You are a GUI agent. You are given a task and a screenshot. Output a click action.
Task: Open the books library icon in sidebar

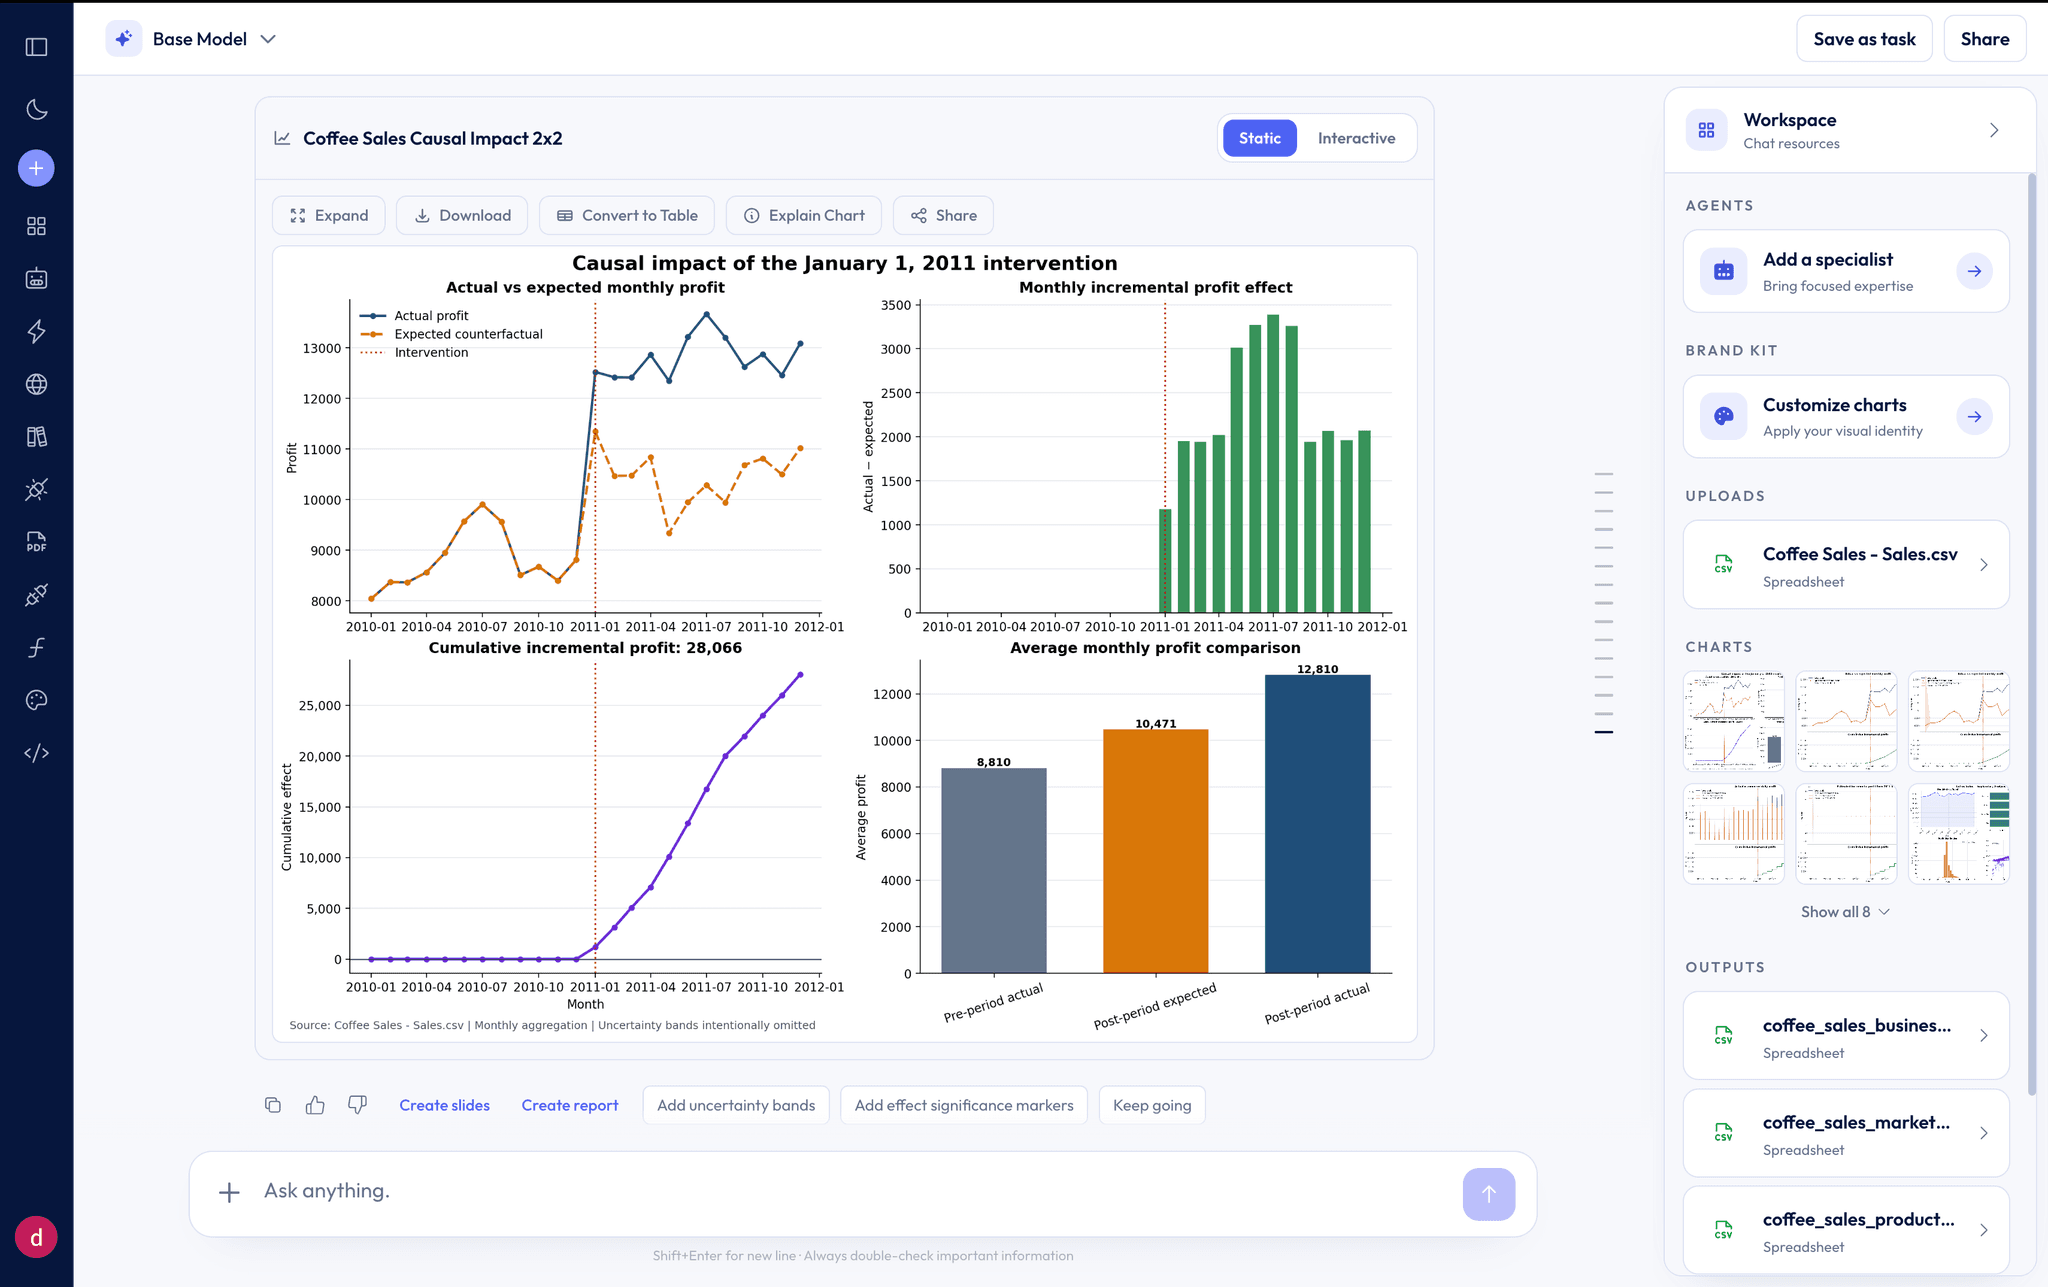(x=37, y=437)
